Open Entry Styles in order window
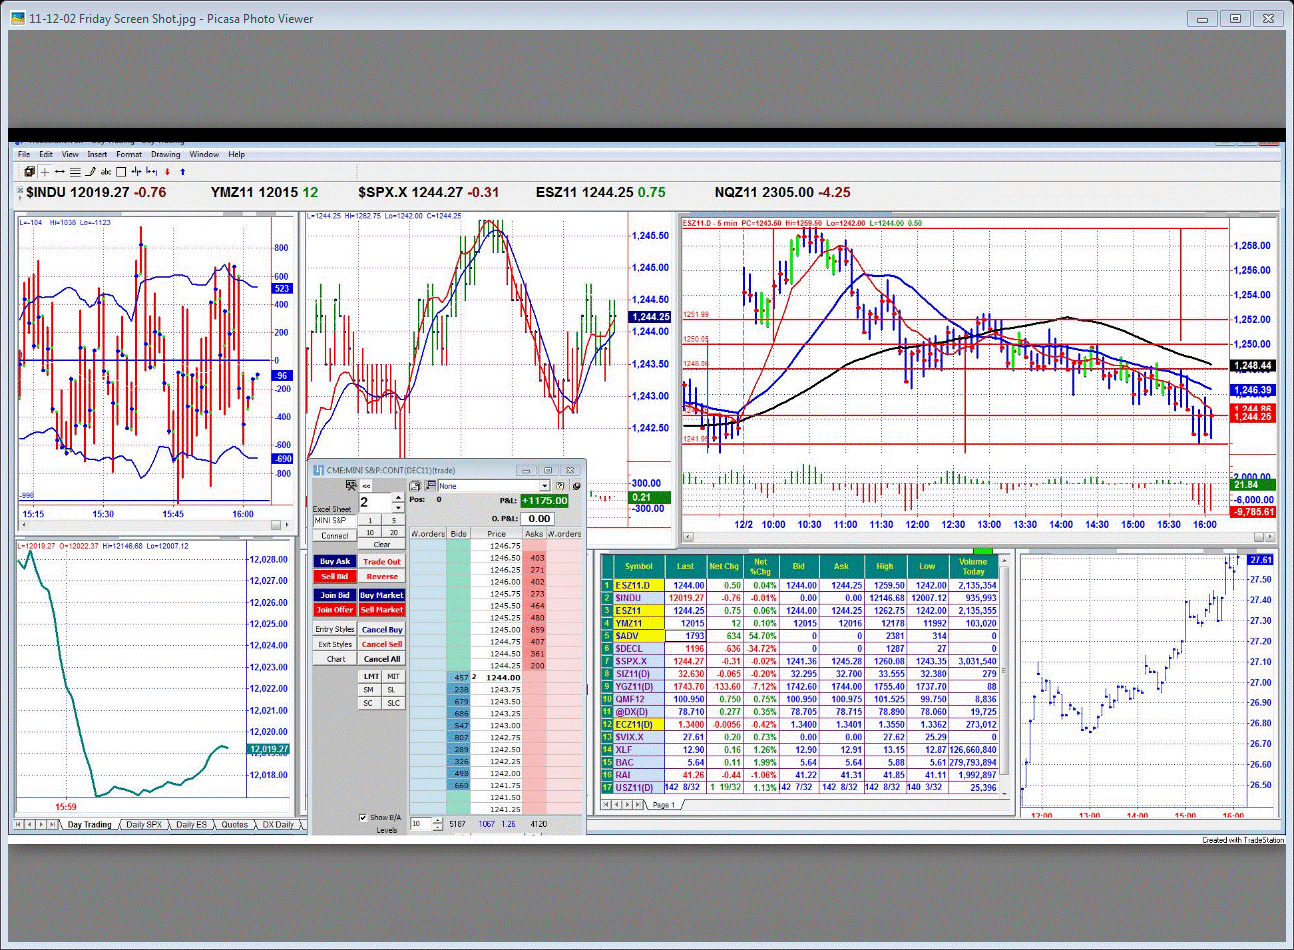 (335, 629)
